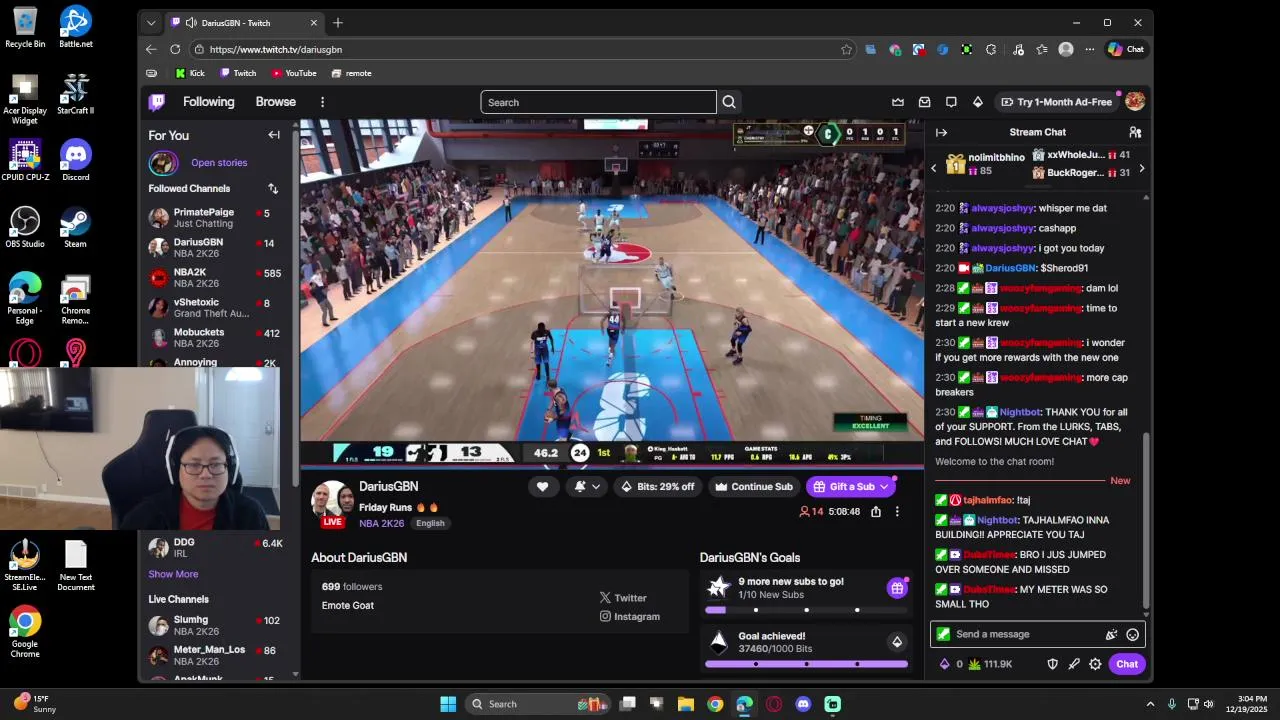Open the stream's three-dot more menu

897,511
